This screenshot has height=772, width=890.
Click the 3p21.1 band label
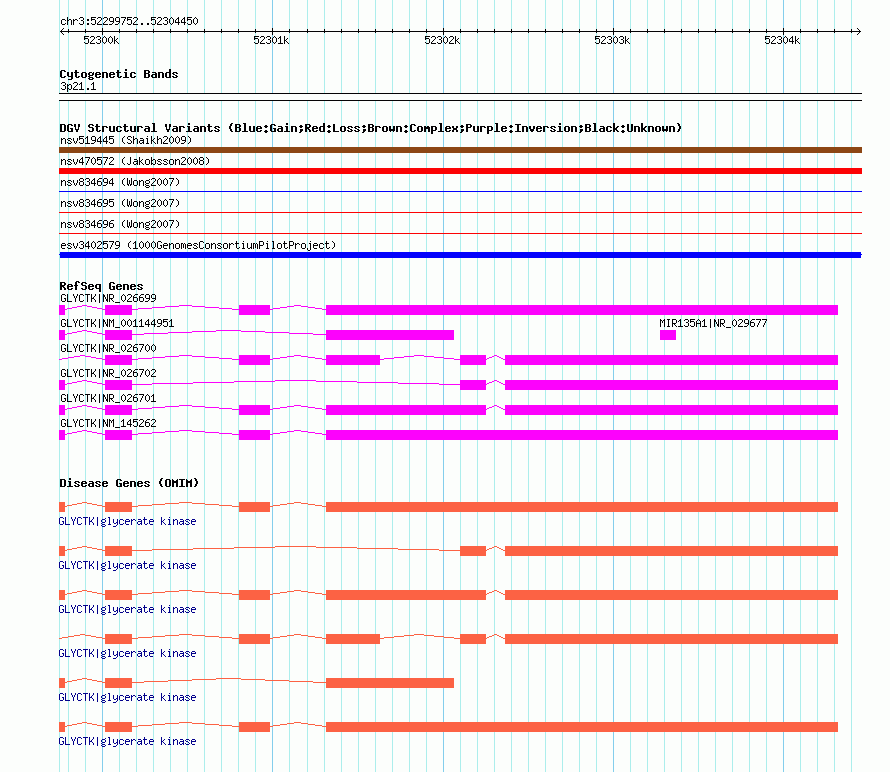(x=78, y=86)
